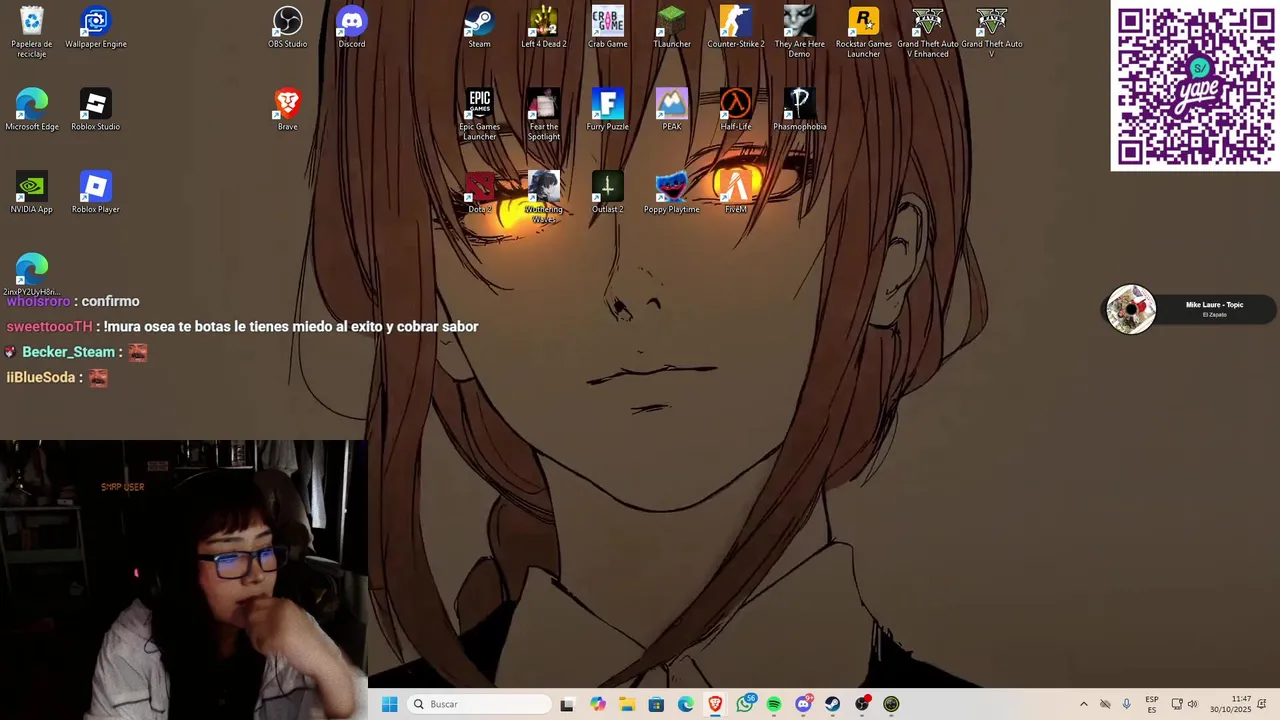Launch Wallpaper Engine from the desktop
The height and width of the screenshot is (720, 1280).
[x=96, y=28]
